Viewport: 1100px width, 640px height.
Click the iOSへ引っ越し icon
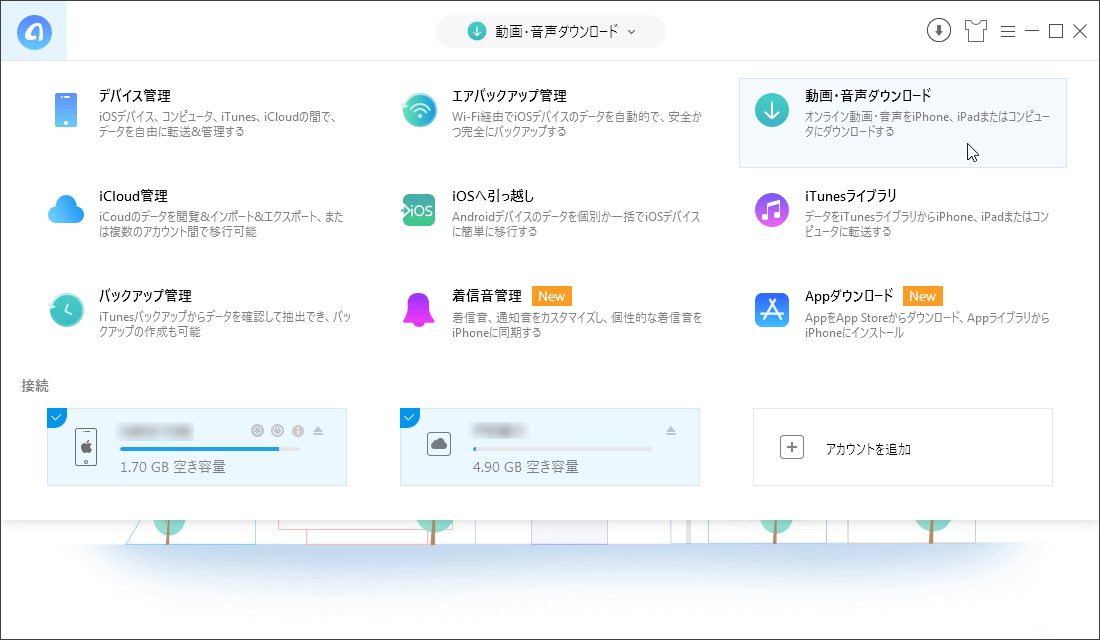419,210
